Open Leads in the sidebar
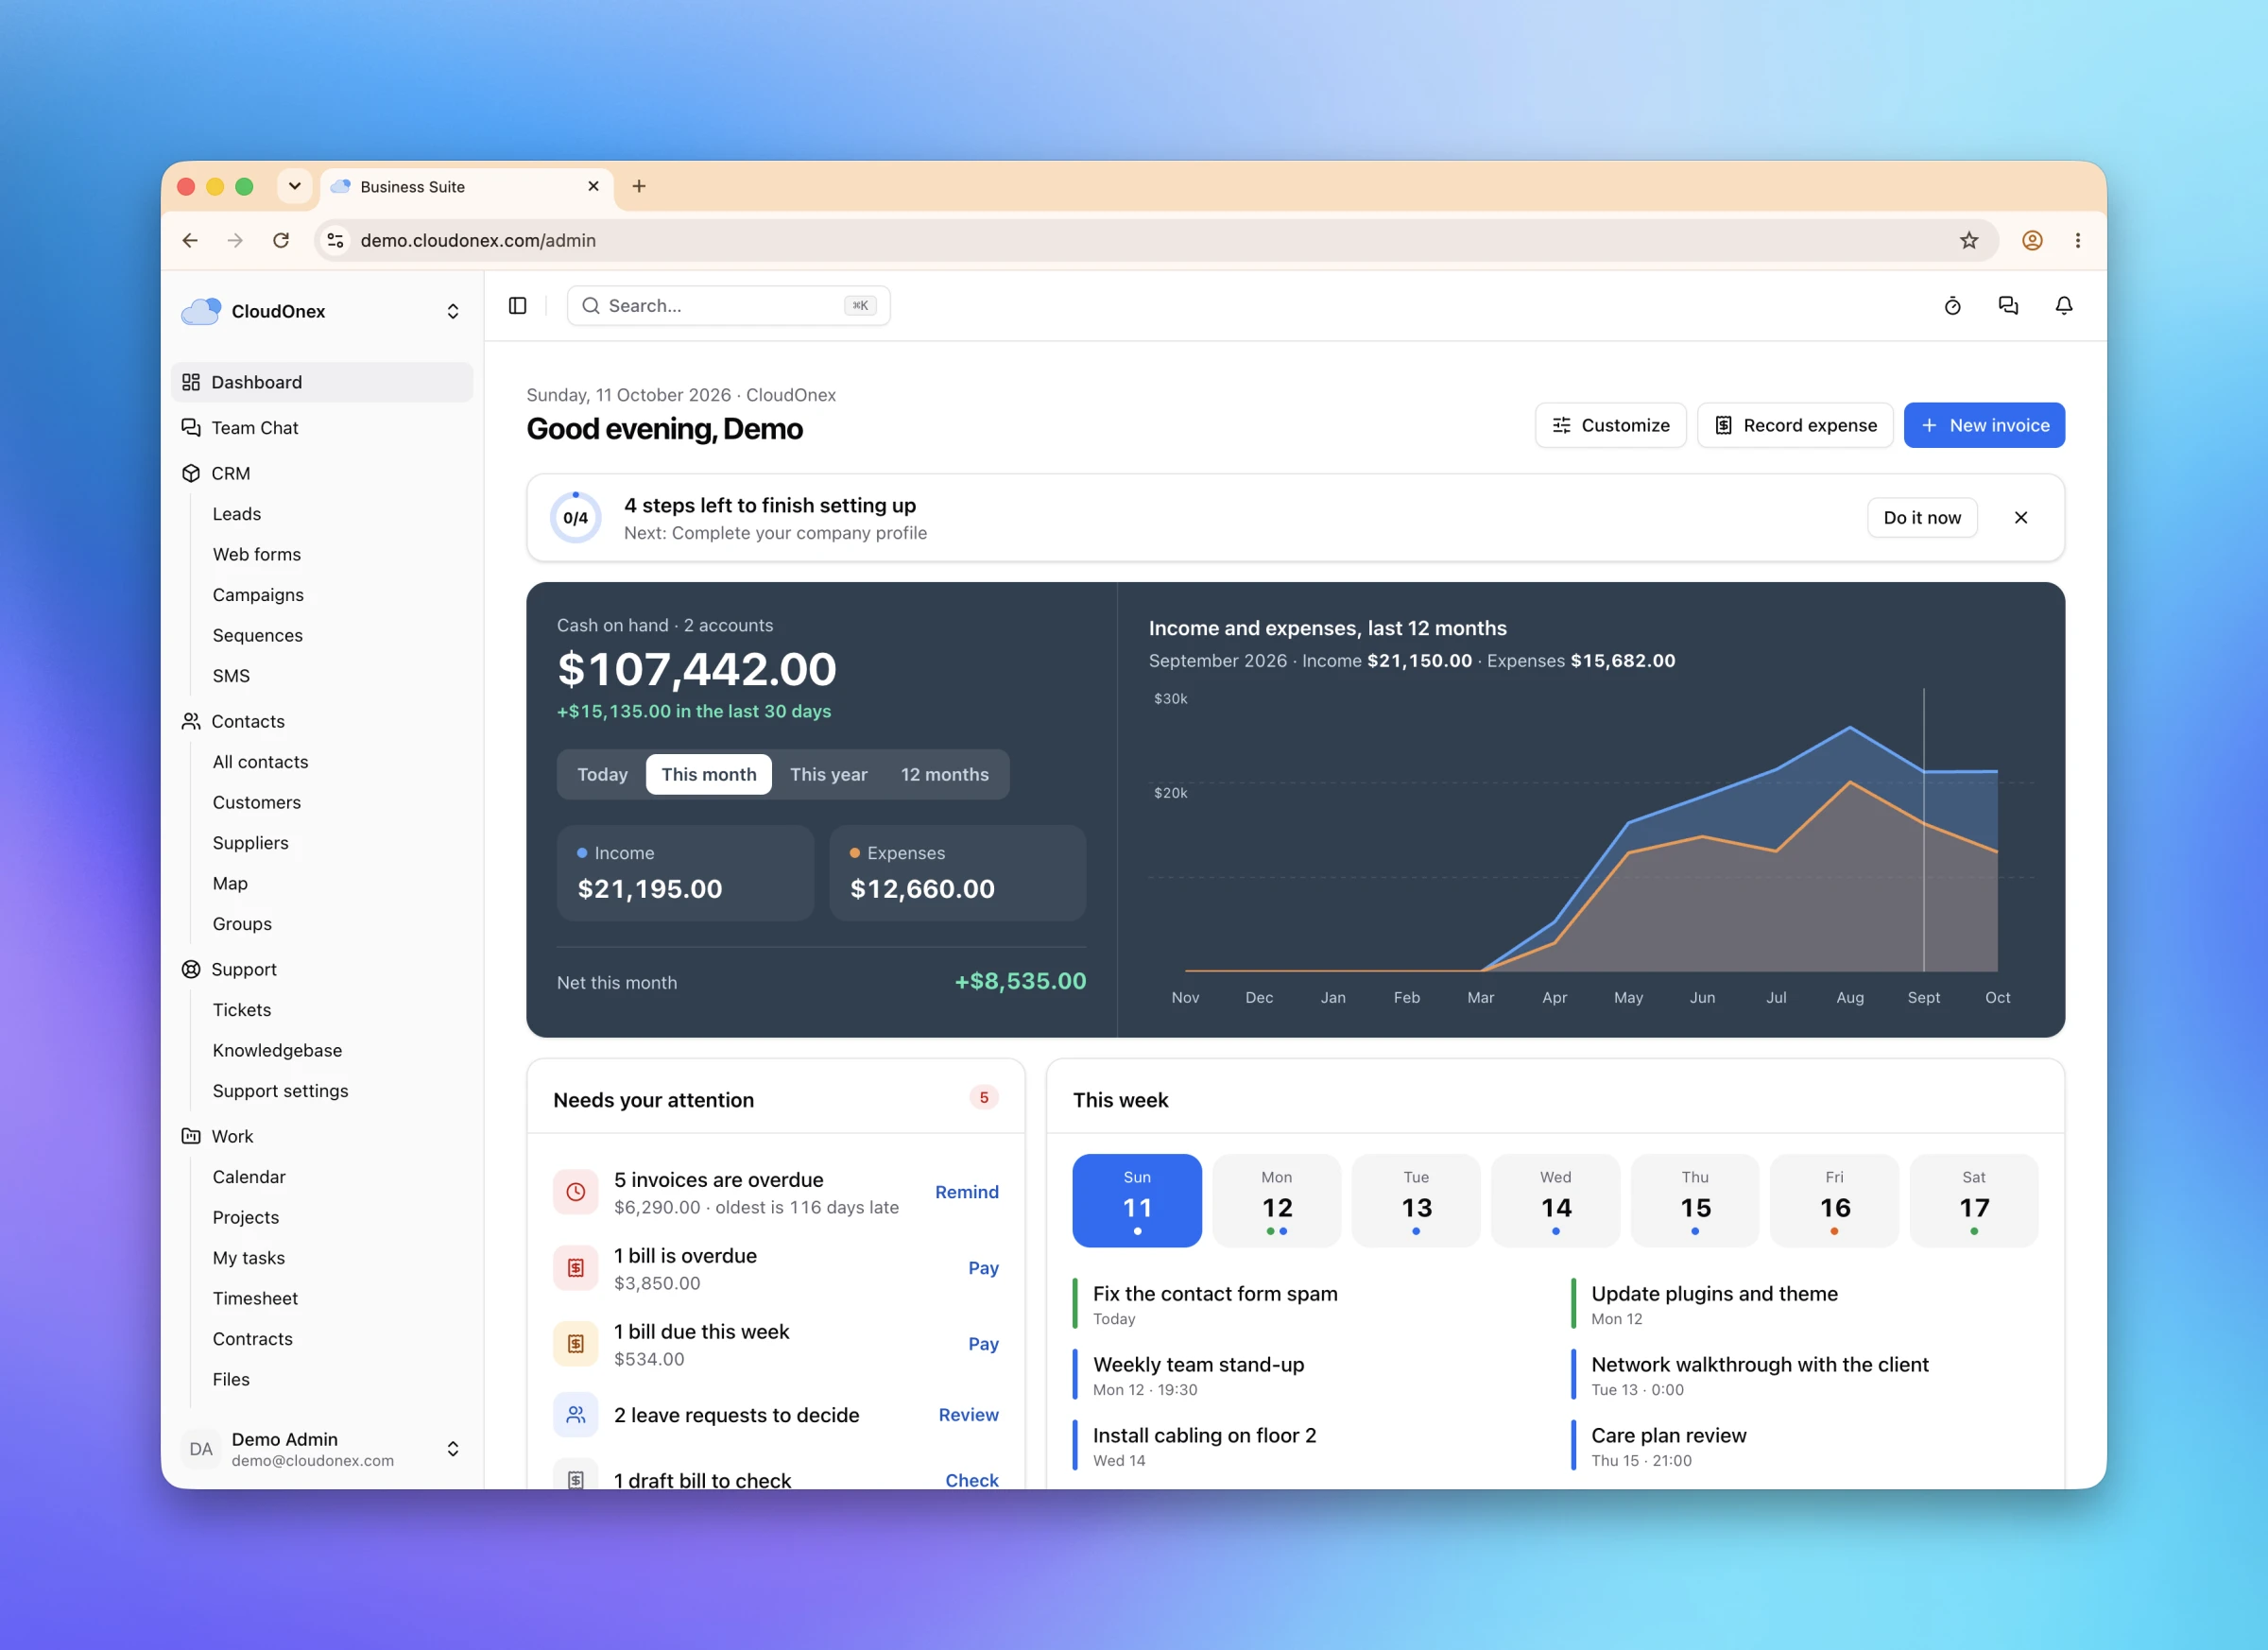This screenshot has width=2268, height=1650. 237,514
